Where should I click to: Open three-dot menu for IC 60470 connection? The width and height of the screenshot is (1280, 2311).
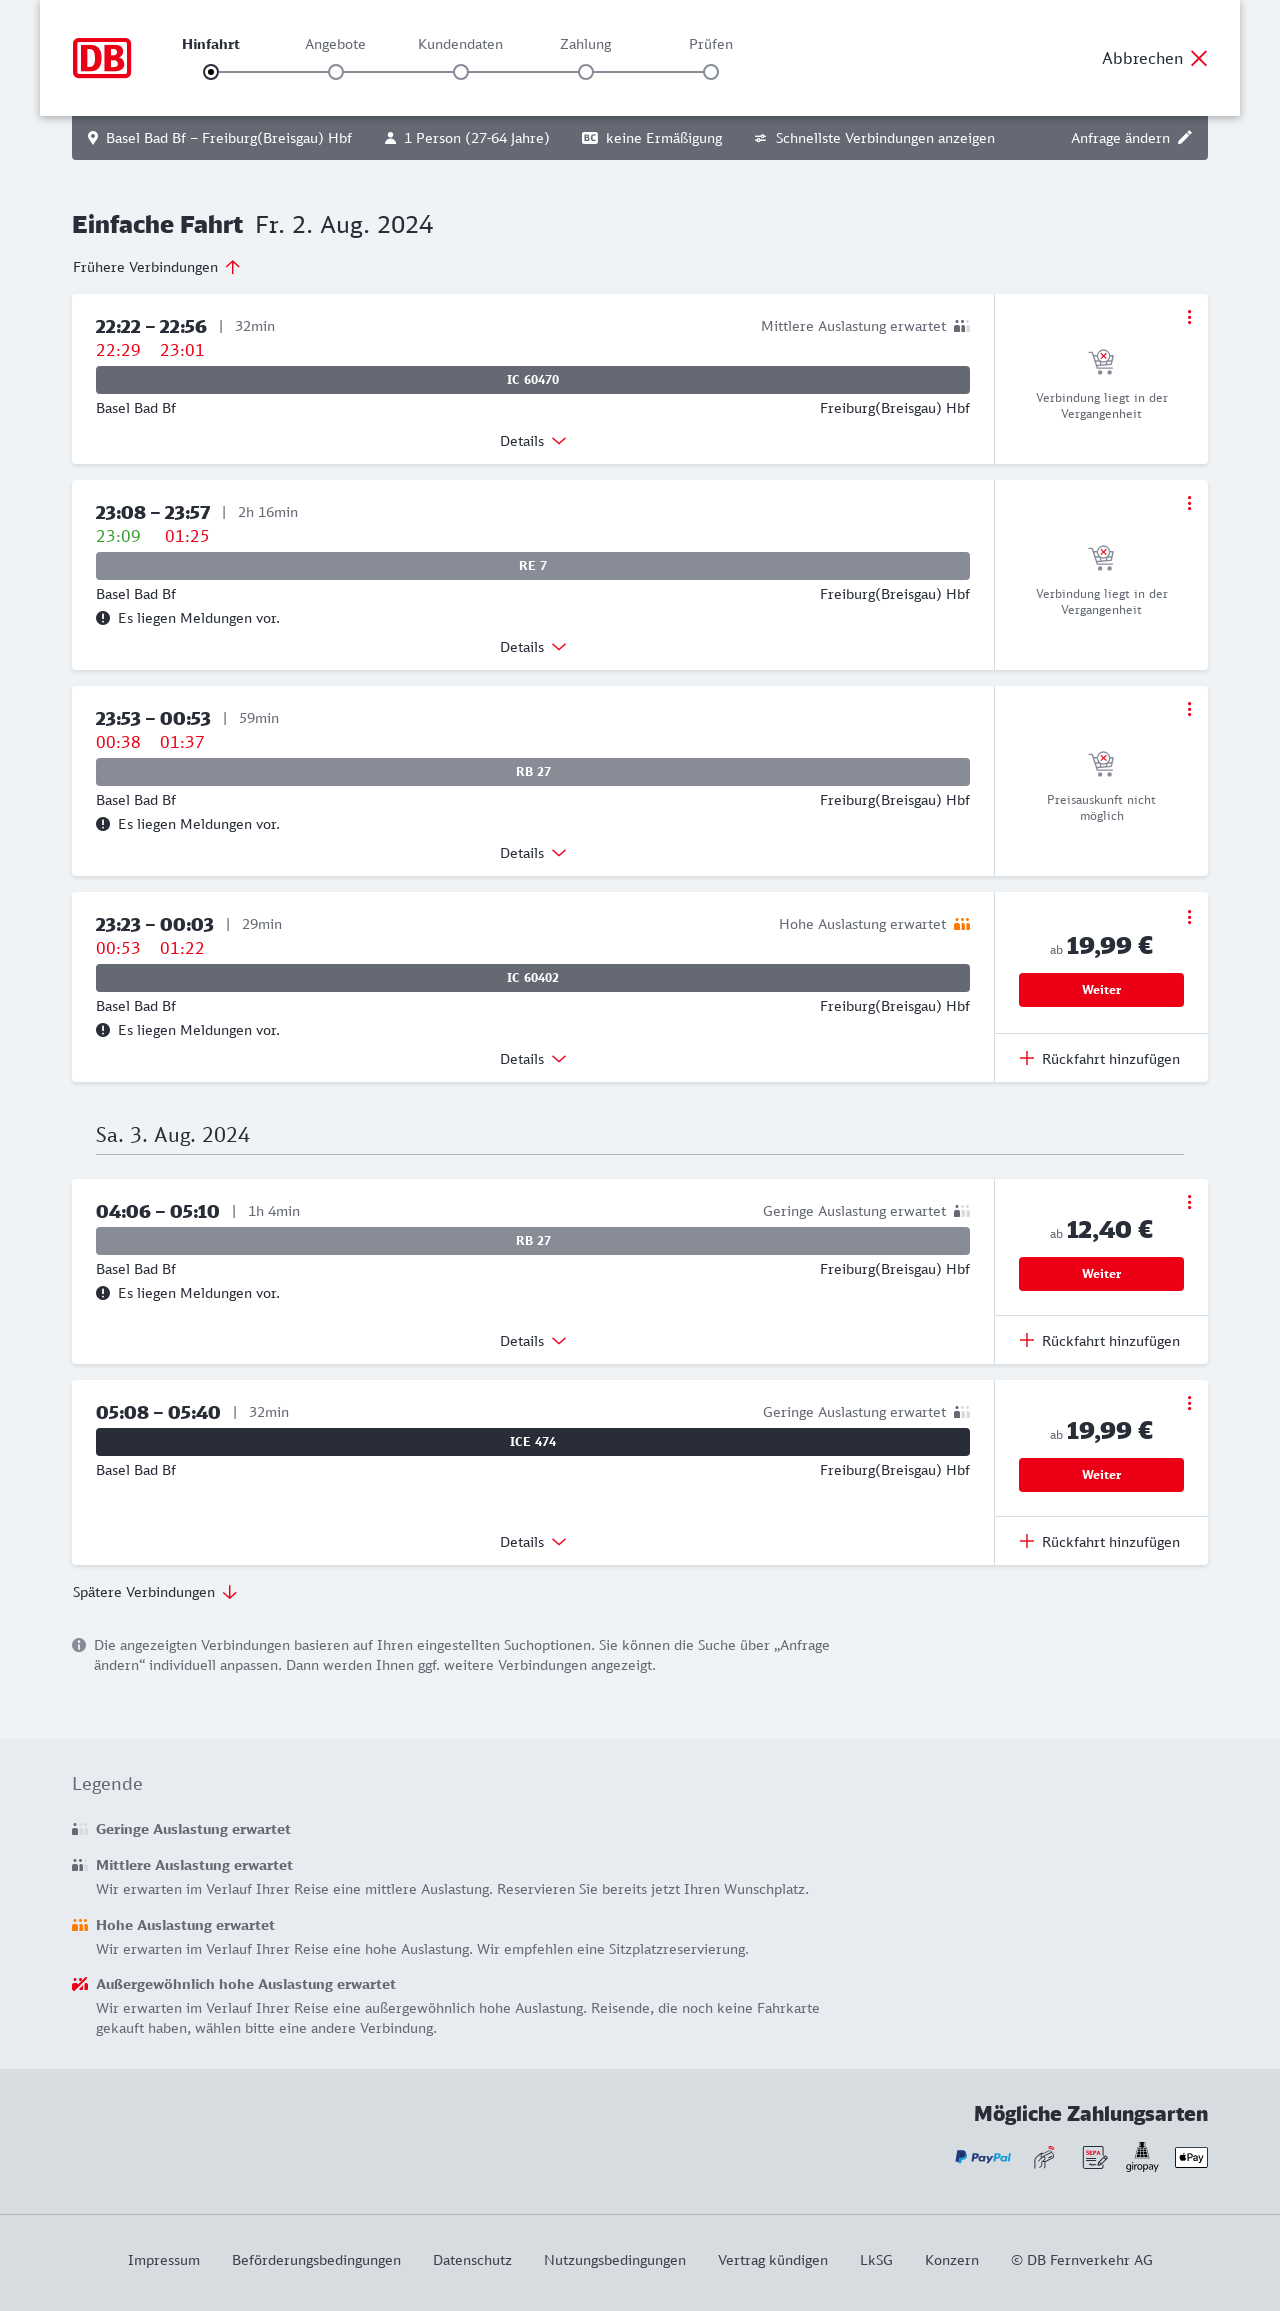tap(1189, 317)
